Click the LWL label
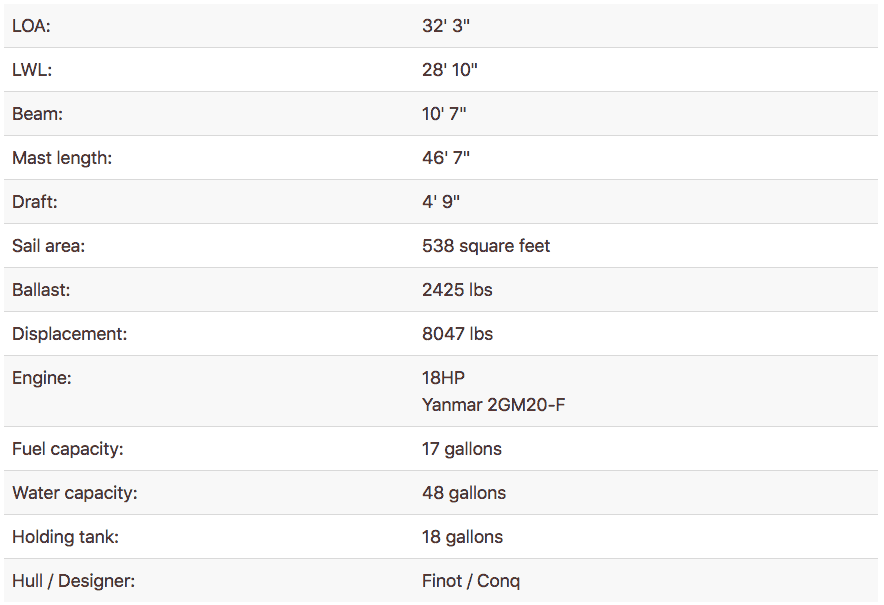This screenshot has width=884, height=605. pyautogui.click(x=32, y=70)
